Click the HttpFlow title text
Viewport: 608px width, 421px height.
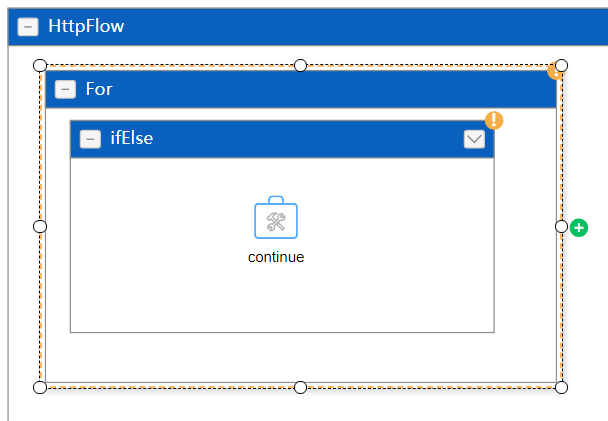click(86, 26)
